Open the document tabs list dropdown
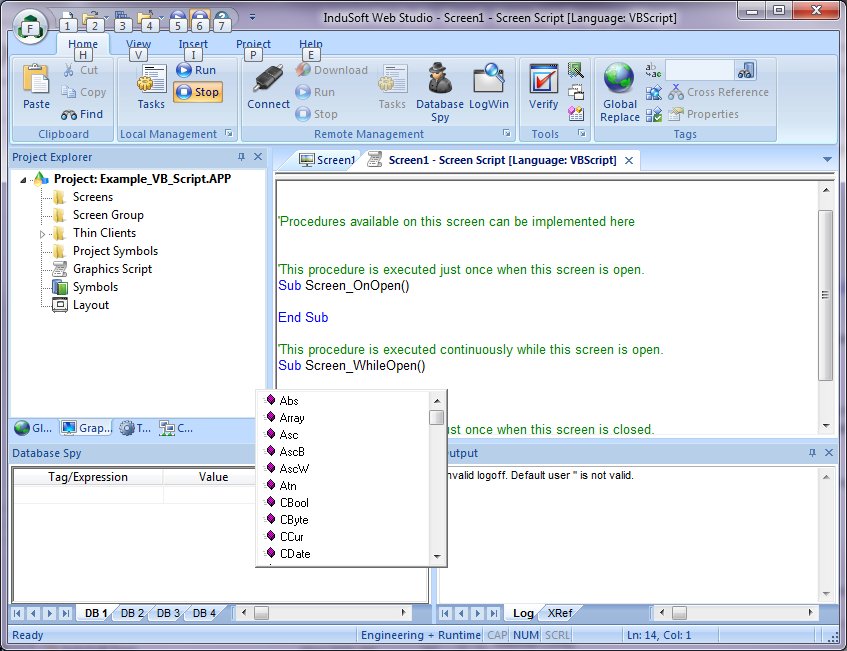This screenshot has height=651, width=847. [827, 159]
